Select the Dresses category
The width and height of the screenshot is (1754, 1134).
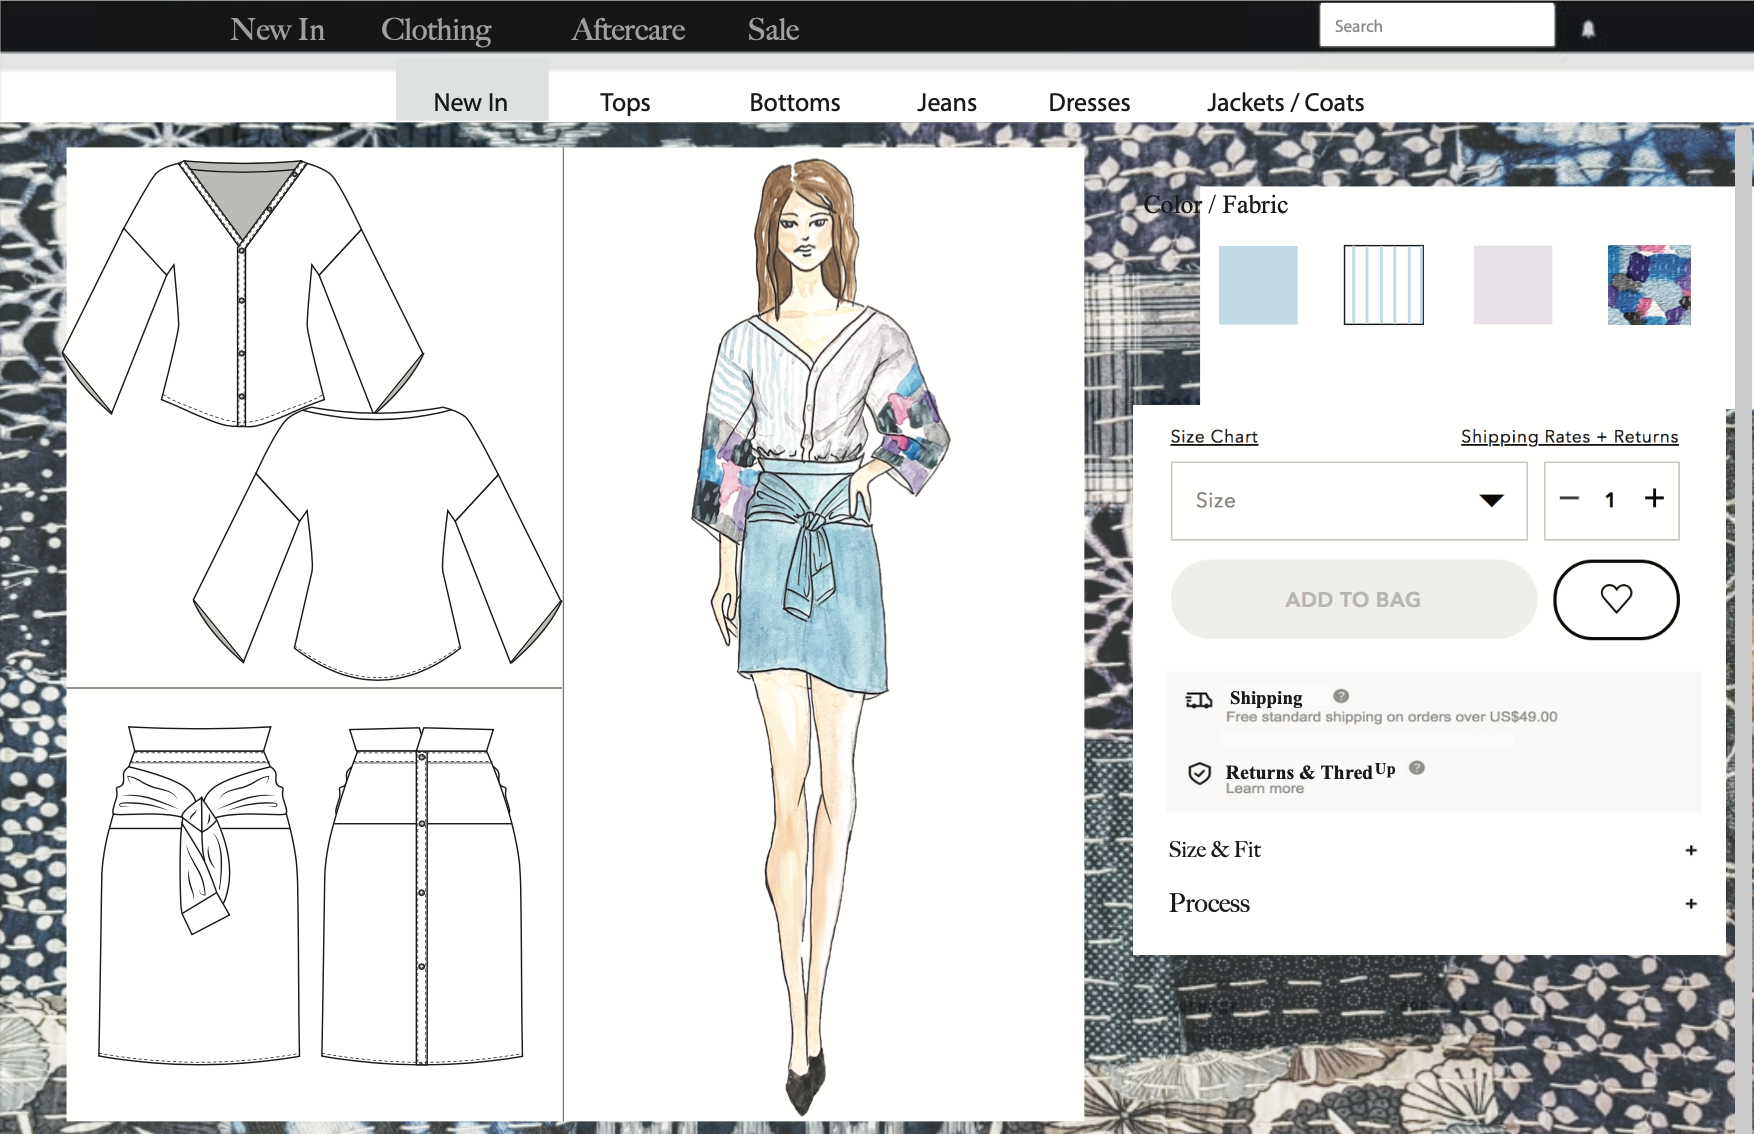point(1089,102)
